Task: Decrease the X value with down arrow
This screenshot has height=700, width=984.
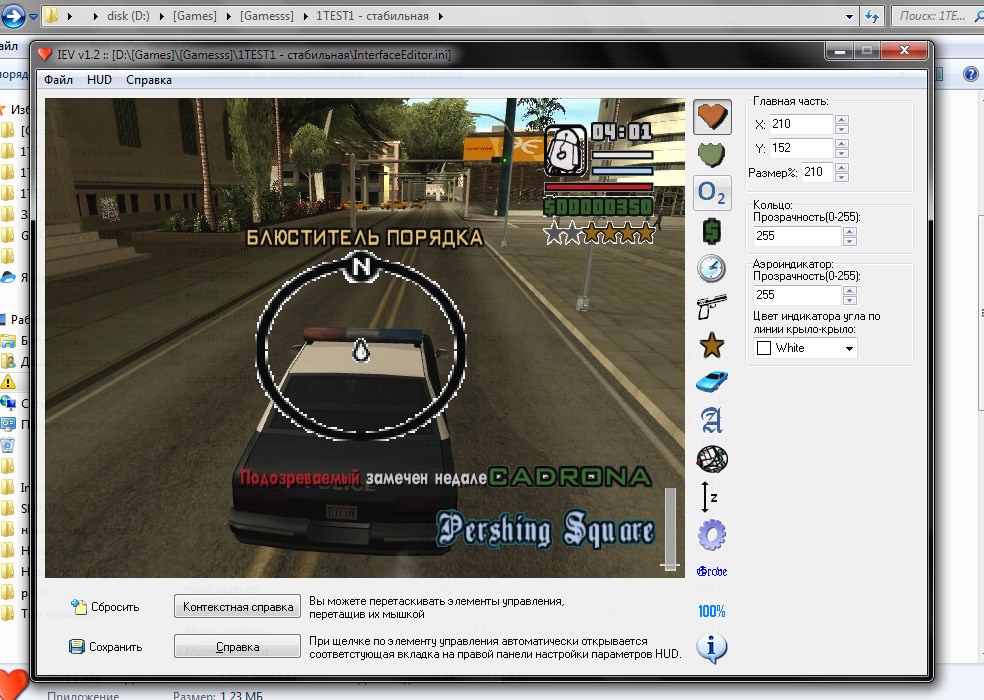Action: coord(842,129)
